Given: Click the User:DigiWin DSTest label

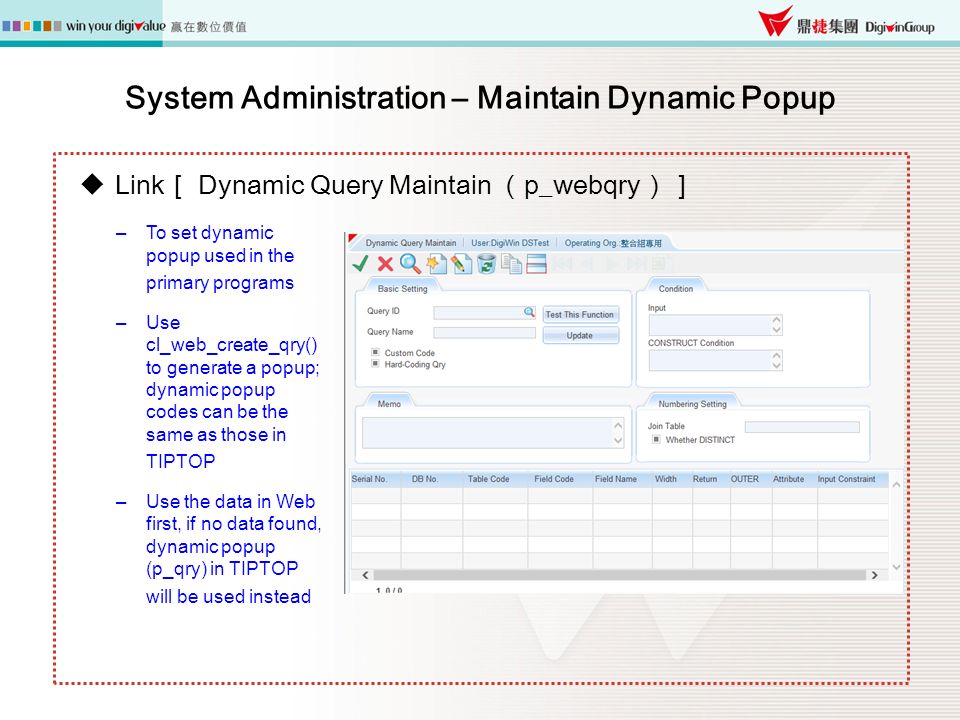Looking at the screenshot, I should (x=510, y=243).
